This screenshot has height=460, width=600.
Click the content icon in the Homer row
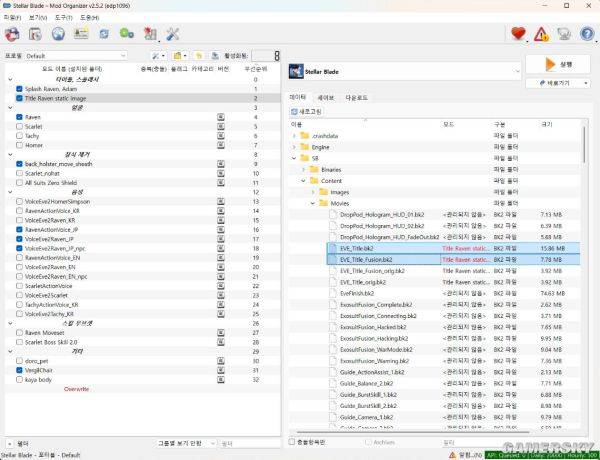221,145
